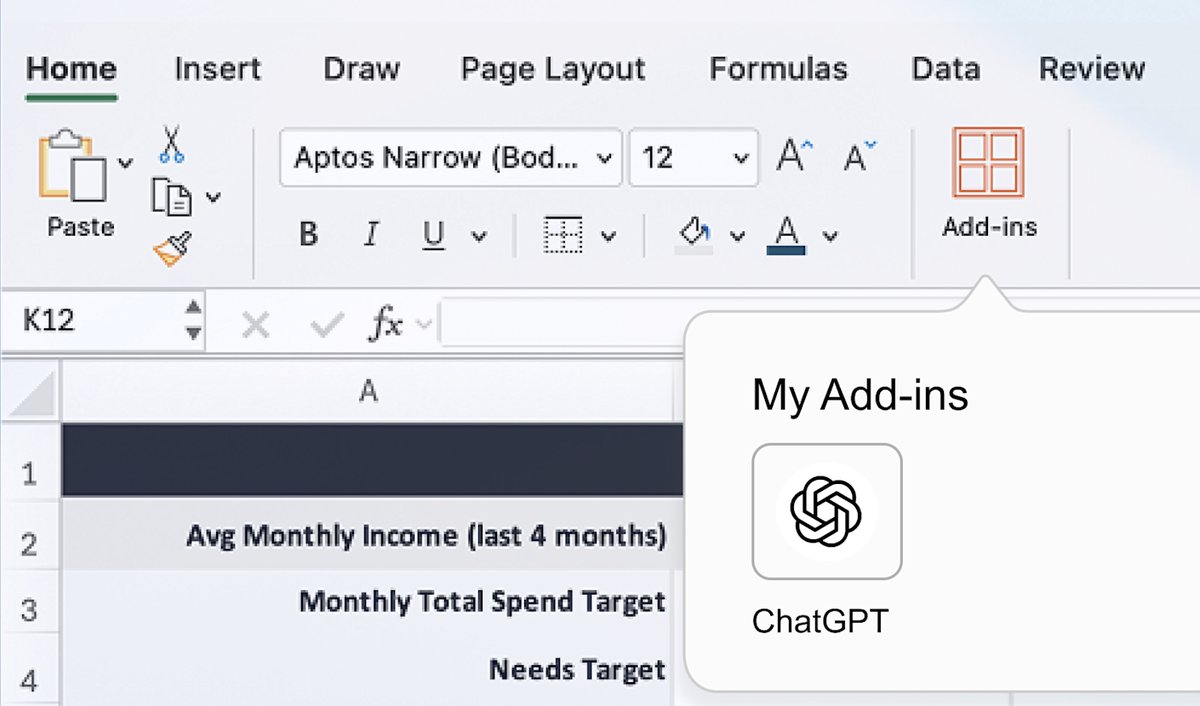The image size is (1200, 706).
Task: Switch to the Insert tab
Action: tap(217, 69)
